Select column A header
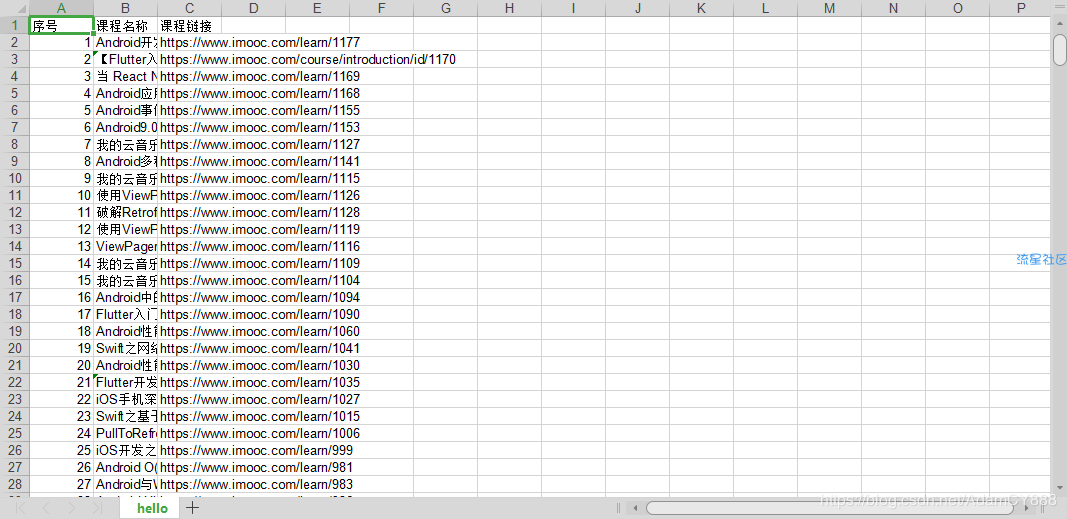This screenshot has width=1067, height=519. (61, 8)
